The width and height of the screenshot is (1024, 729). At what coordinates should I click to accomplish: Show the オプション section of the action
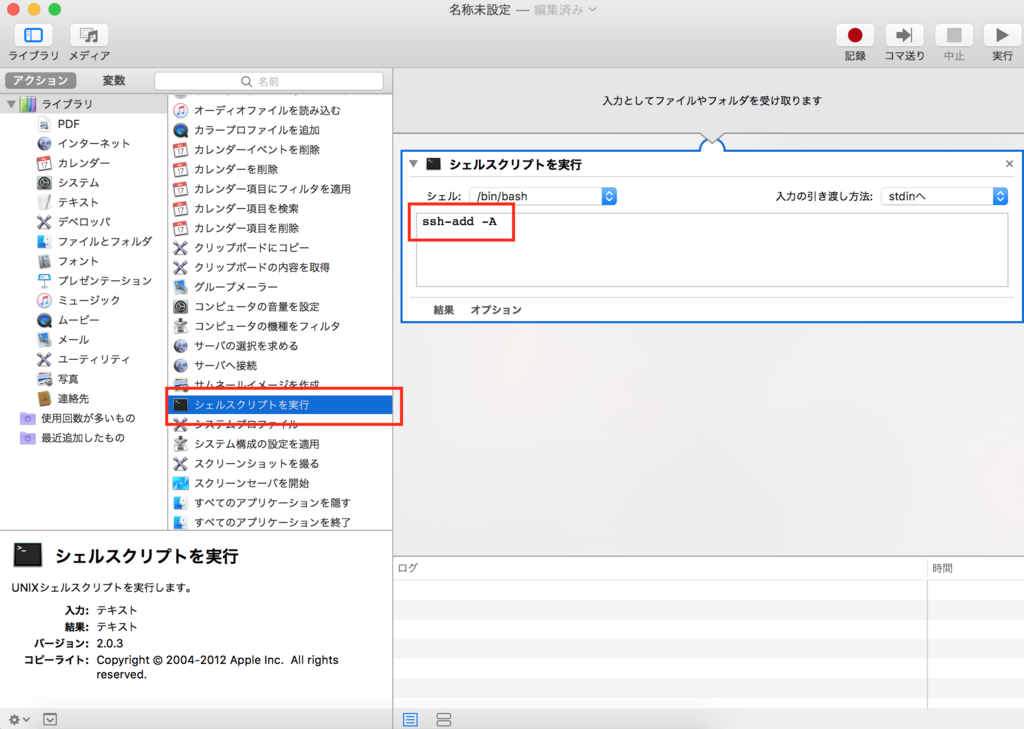tap(496, 310)
